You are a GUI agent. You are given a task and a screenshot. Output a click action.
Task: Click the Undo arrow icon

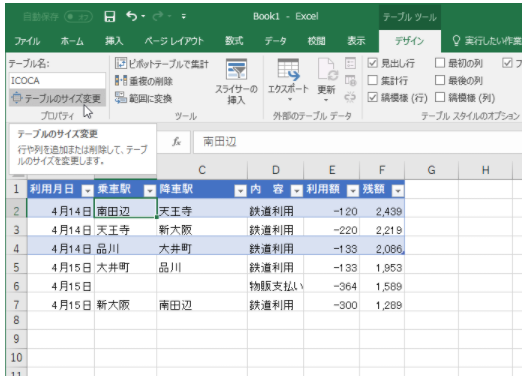click(x=132, y=16)
